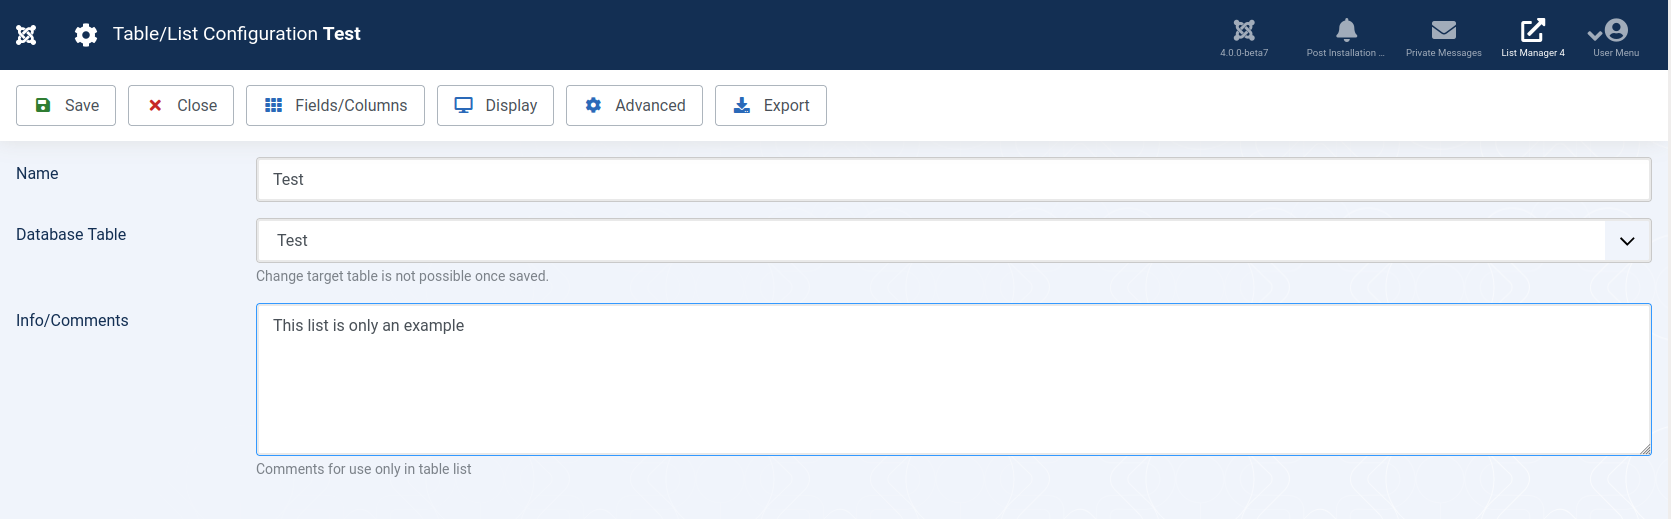Open List Manager 4 external link
Image resolution: width=1671 pixels, height=519 pixels.
[1533, 38]
